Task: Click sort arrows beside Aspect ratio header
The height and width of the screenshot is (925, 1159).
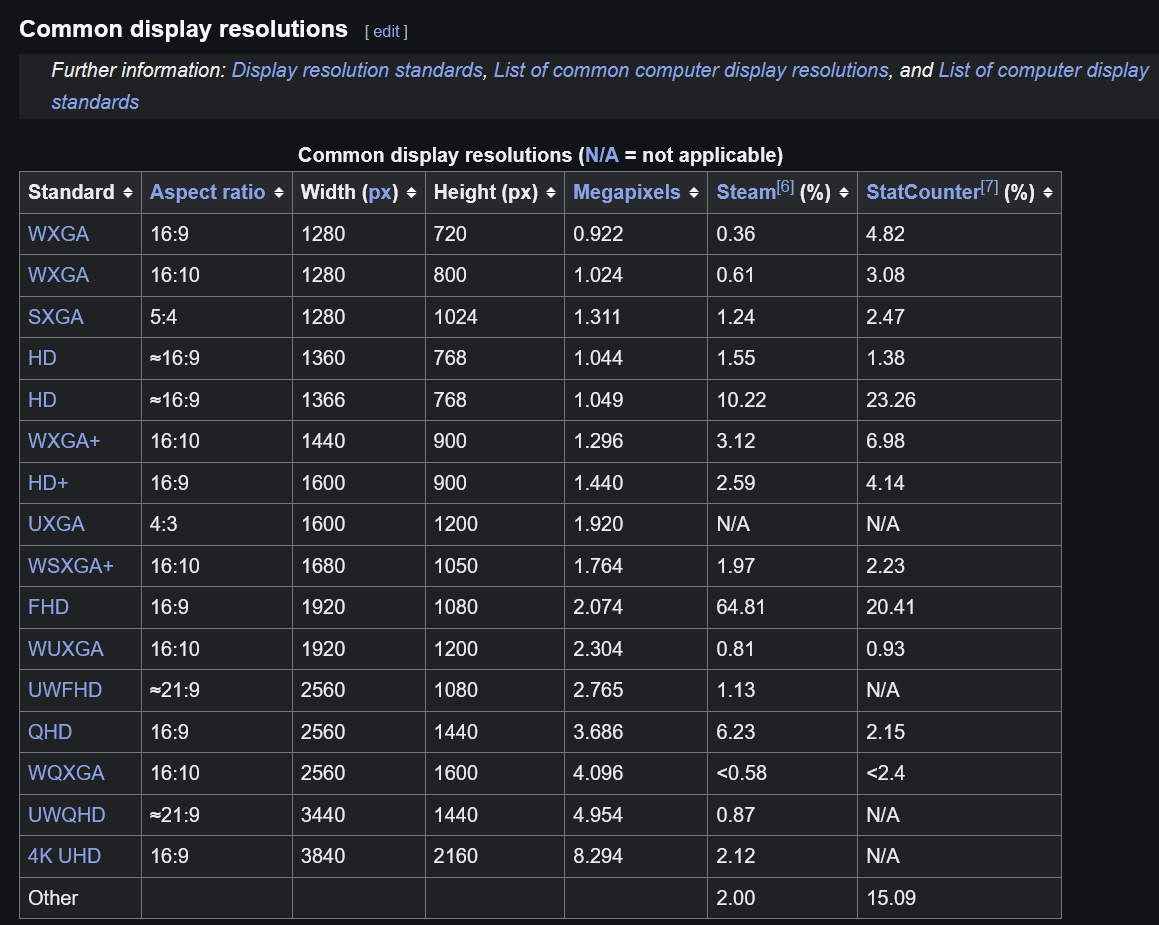Action: 278,193
